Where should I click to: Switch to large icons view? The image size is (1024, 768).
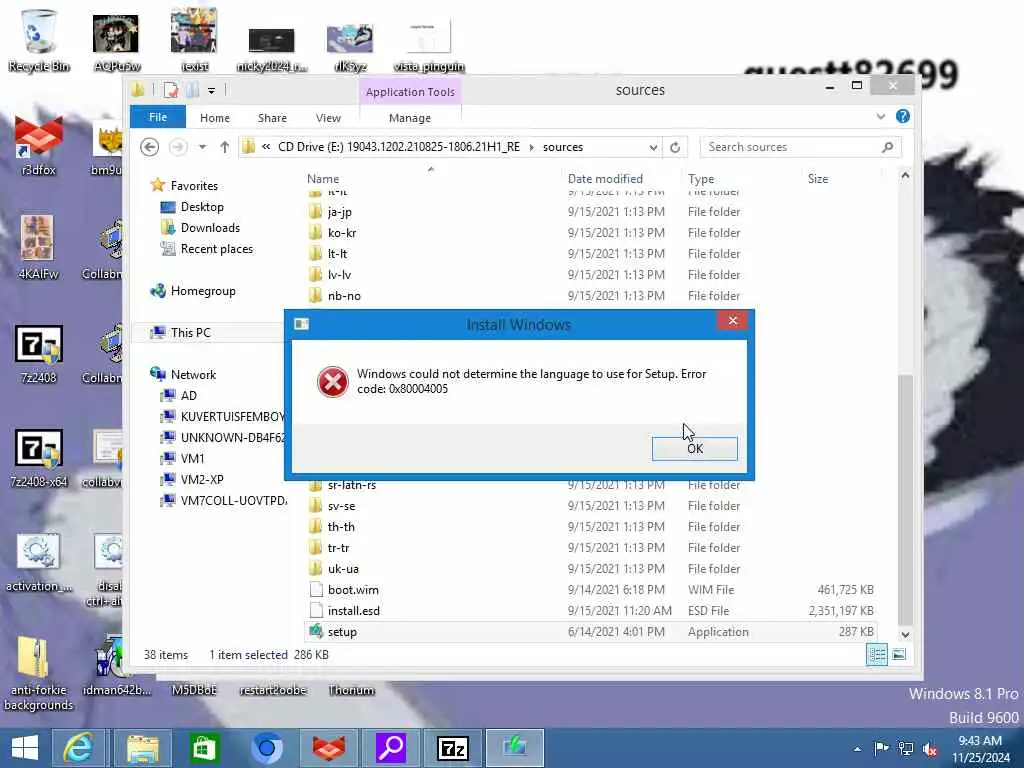click(899, 654)
